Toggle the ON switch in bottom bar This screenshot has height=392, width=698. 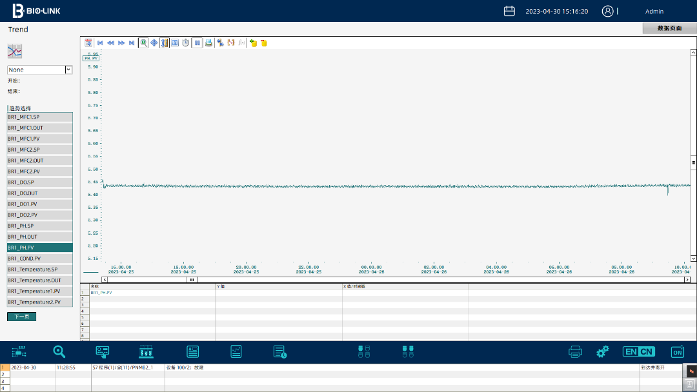pos(677,352)
